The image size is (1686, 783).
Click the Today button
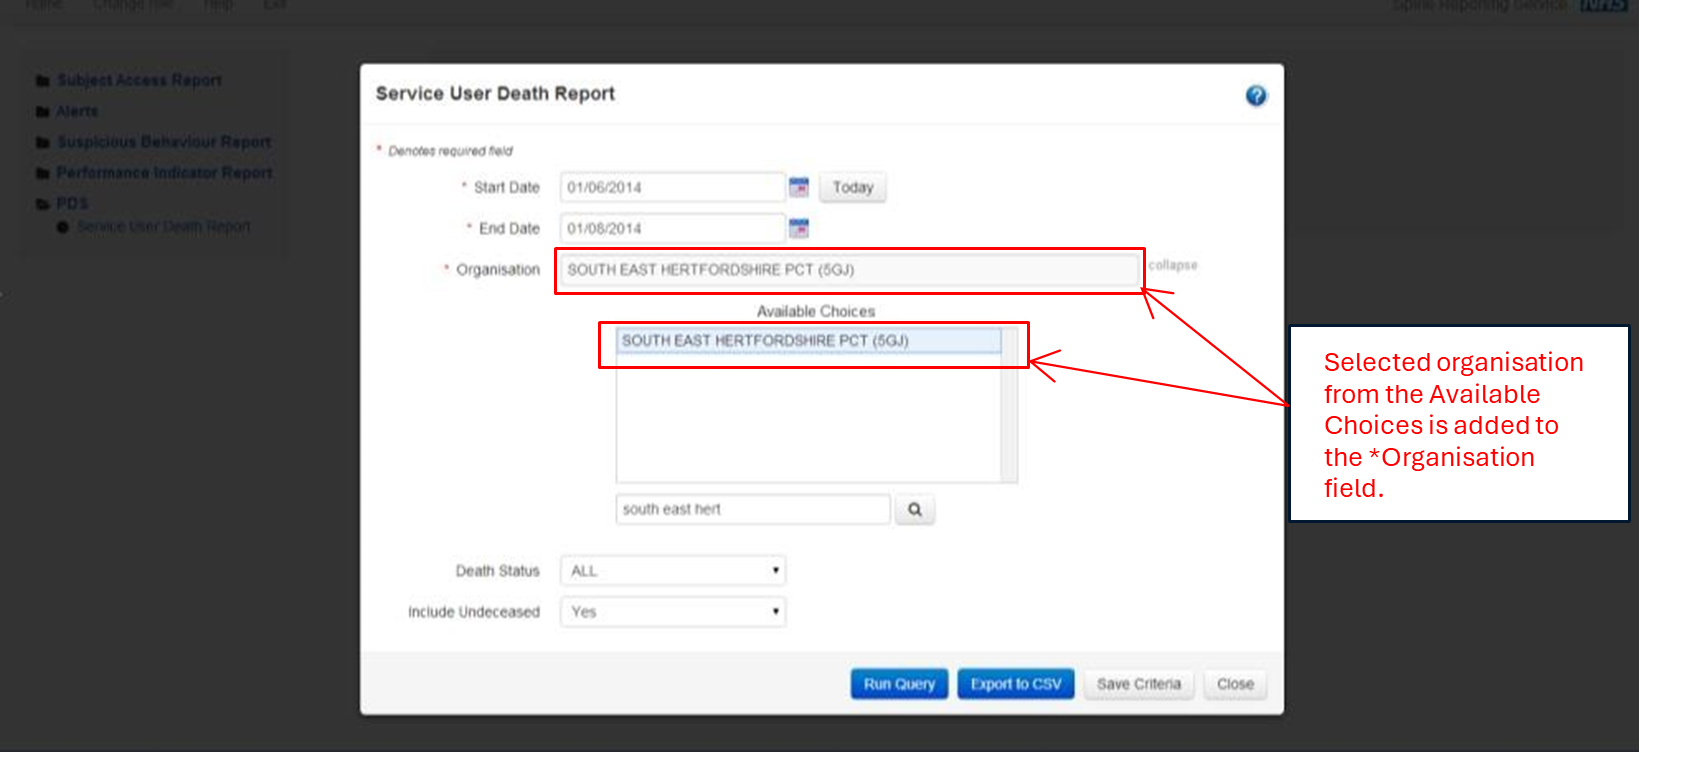(853, 187)
